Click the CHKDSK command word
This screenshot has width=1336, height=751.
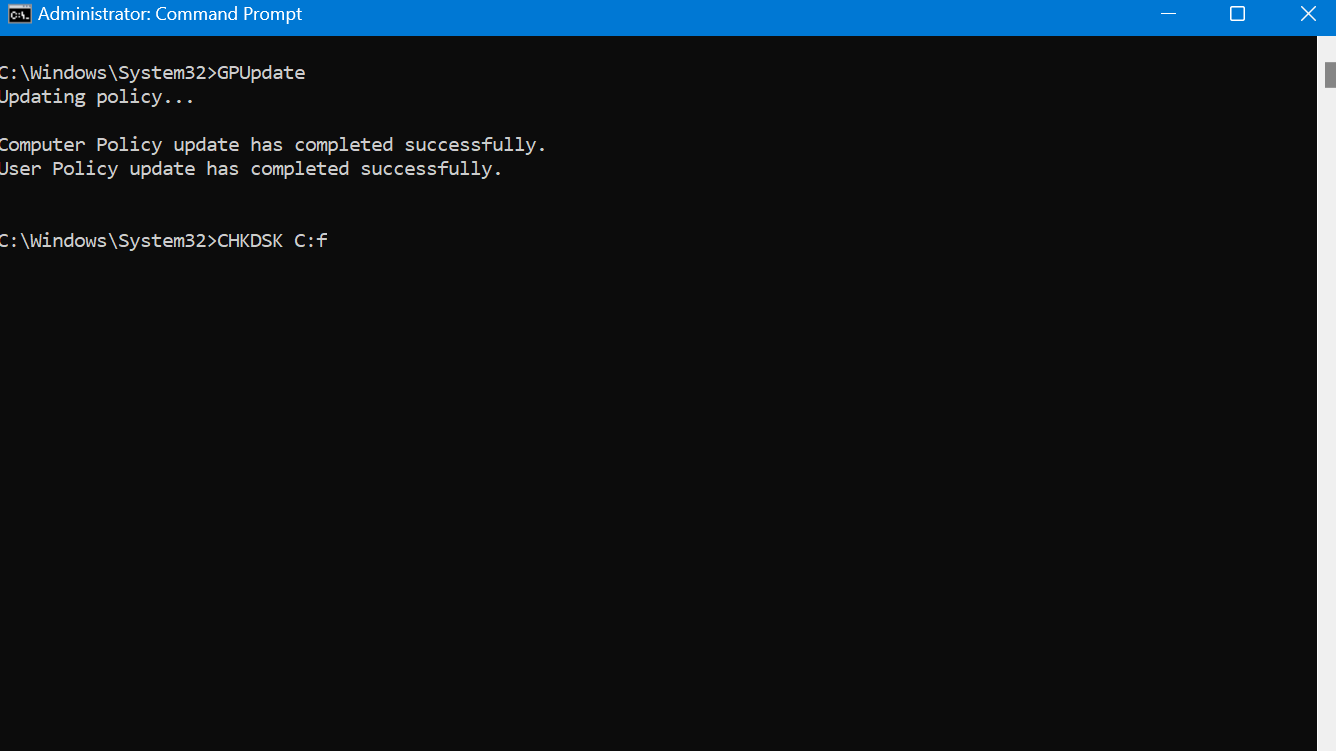tap(250, 241)
